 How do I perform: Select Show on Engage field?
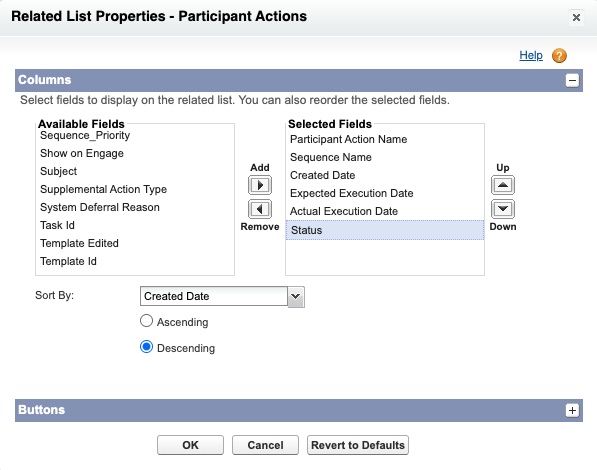click(x=135, y=153)
